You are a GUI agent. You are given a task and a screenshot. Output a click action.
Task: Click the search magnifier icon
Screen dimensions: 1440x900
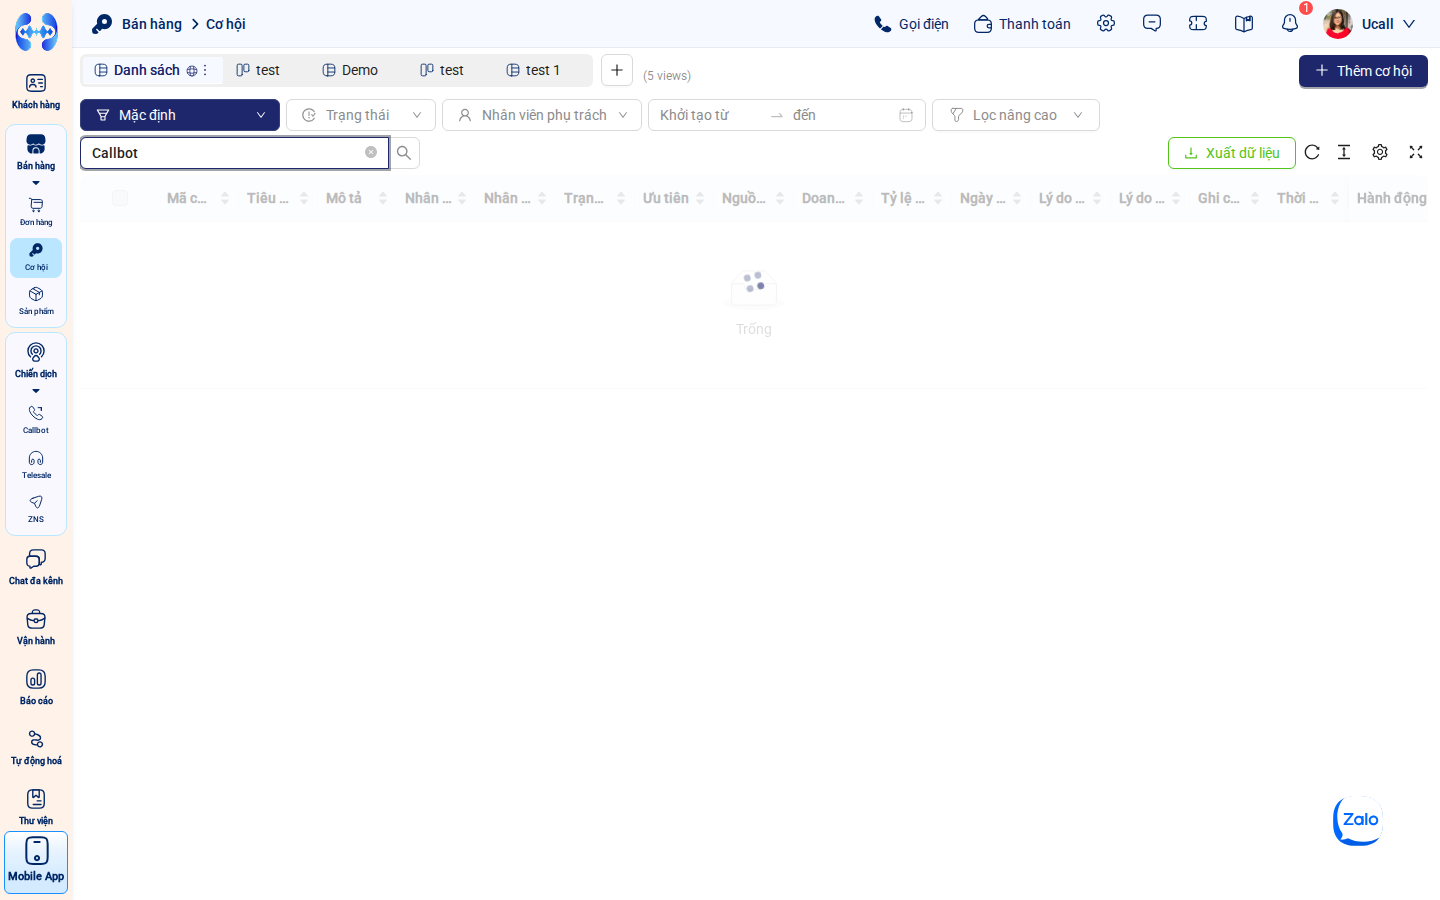(404, 153)
